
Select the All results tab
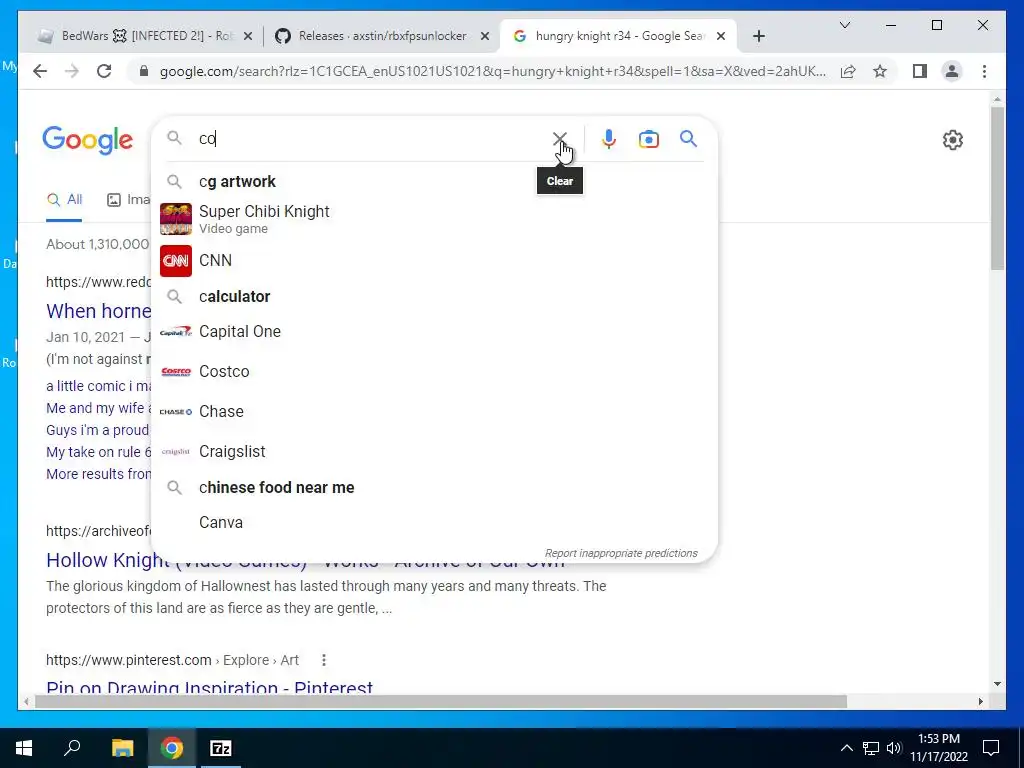64,199
